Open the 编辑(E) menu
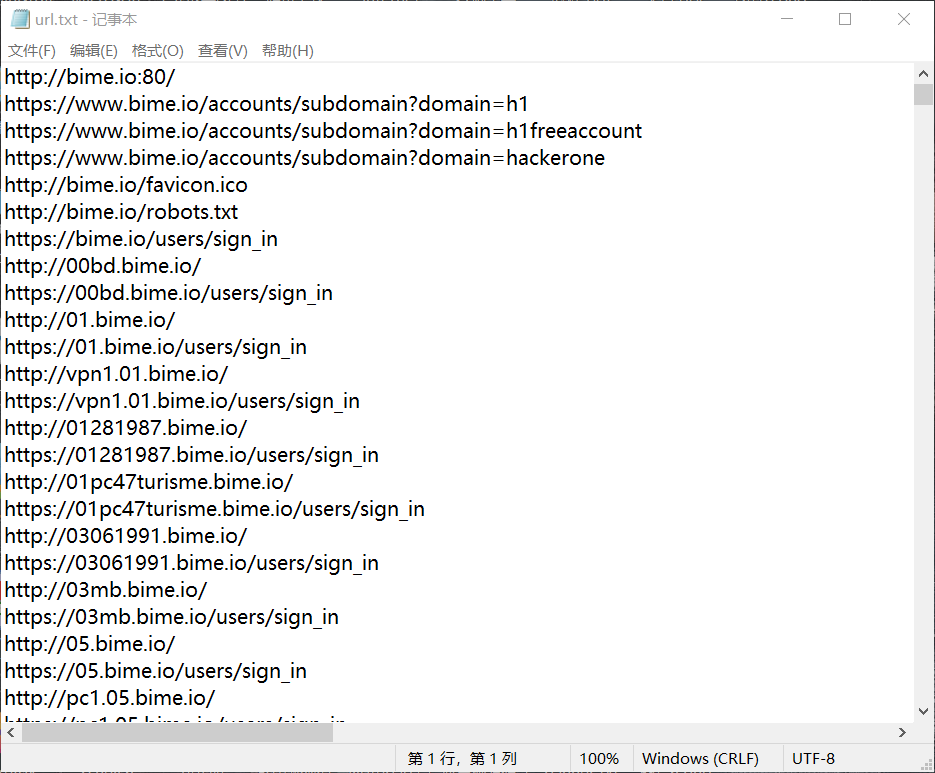Image resolution: width=935 pixels, height=773 pixels. (x=94, y=51)
